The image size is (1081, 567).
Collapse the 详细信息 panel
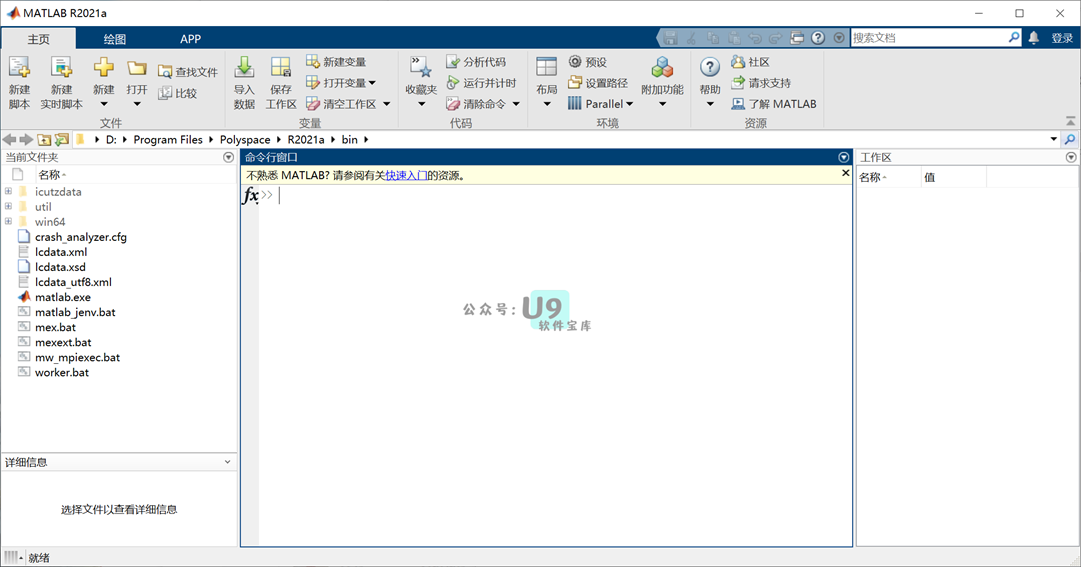point(228,461)
